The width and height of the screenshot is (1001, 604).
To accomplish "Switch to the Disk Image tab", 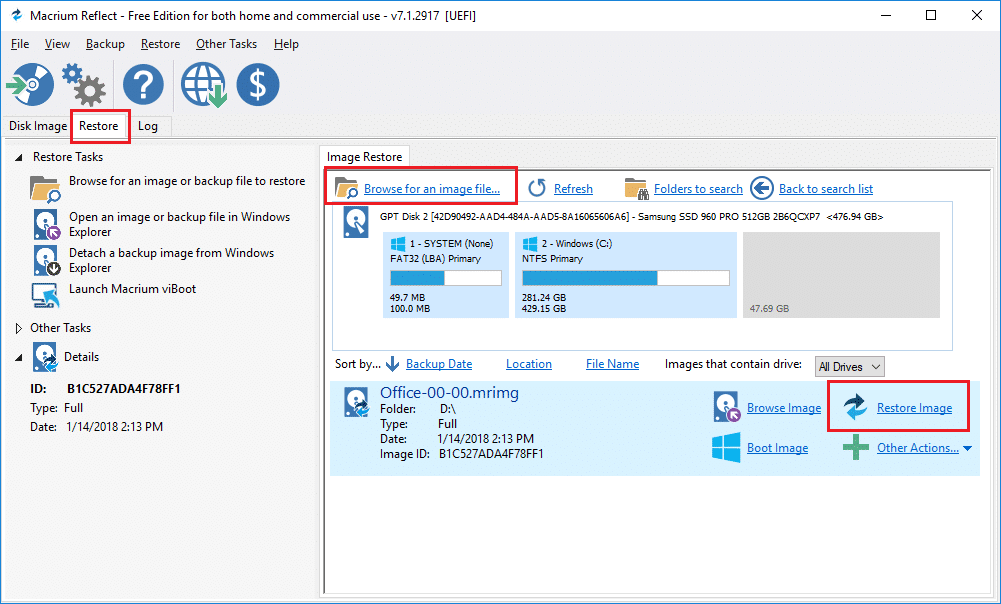I will click(37, 126).
